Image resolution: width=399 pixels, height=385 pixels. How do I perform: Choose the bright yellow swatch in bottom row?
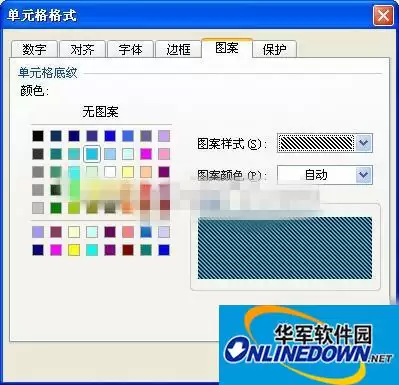click(x=74, y=250)
